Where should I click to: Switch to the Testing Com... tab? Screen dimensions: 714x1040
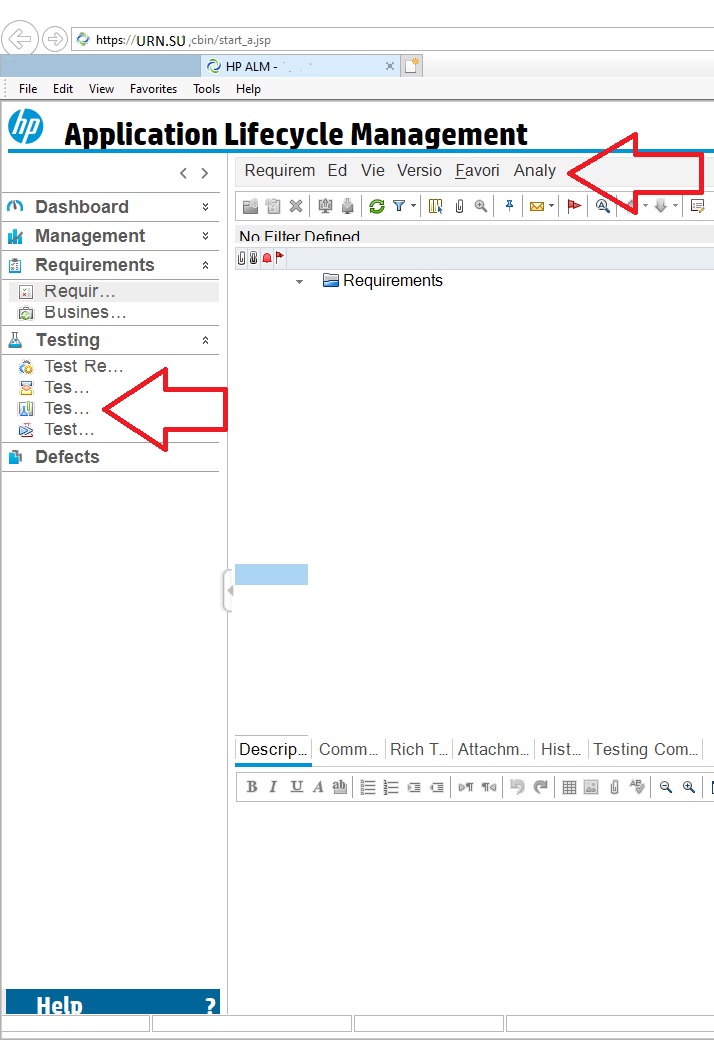645,749
